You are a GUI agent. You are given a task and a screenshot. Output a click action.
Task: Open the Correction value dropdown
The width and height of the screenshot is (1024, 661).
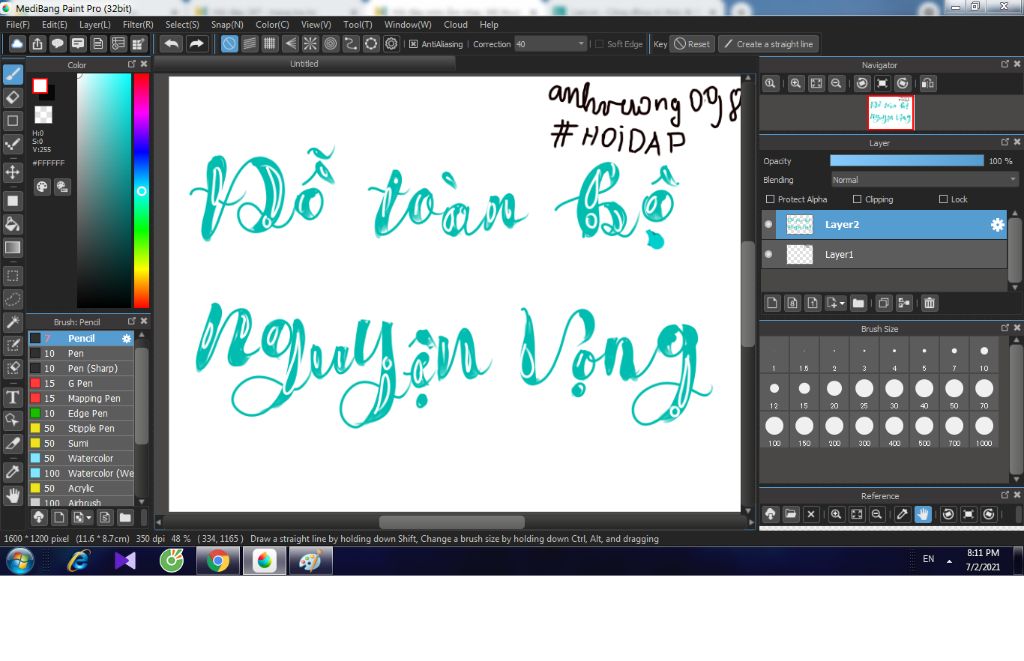(x=581, y=44)
